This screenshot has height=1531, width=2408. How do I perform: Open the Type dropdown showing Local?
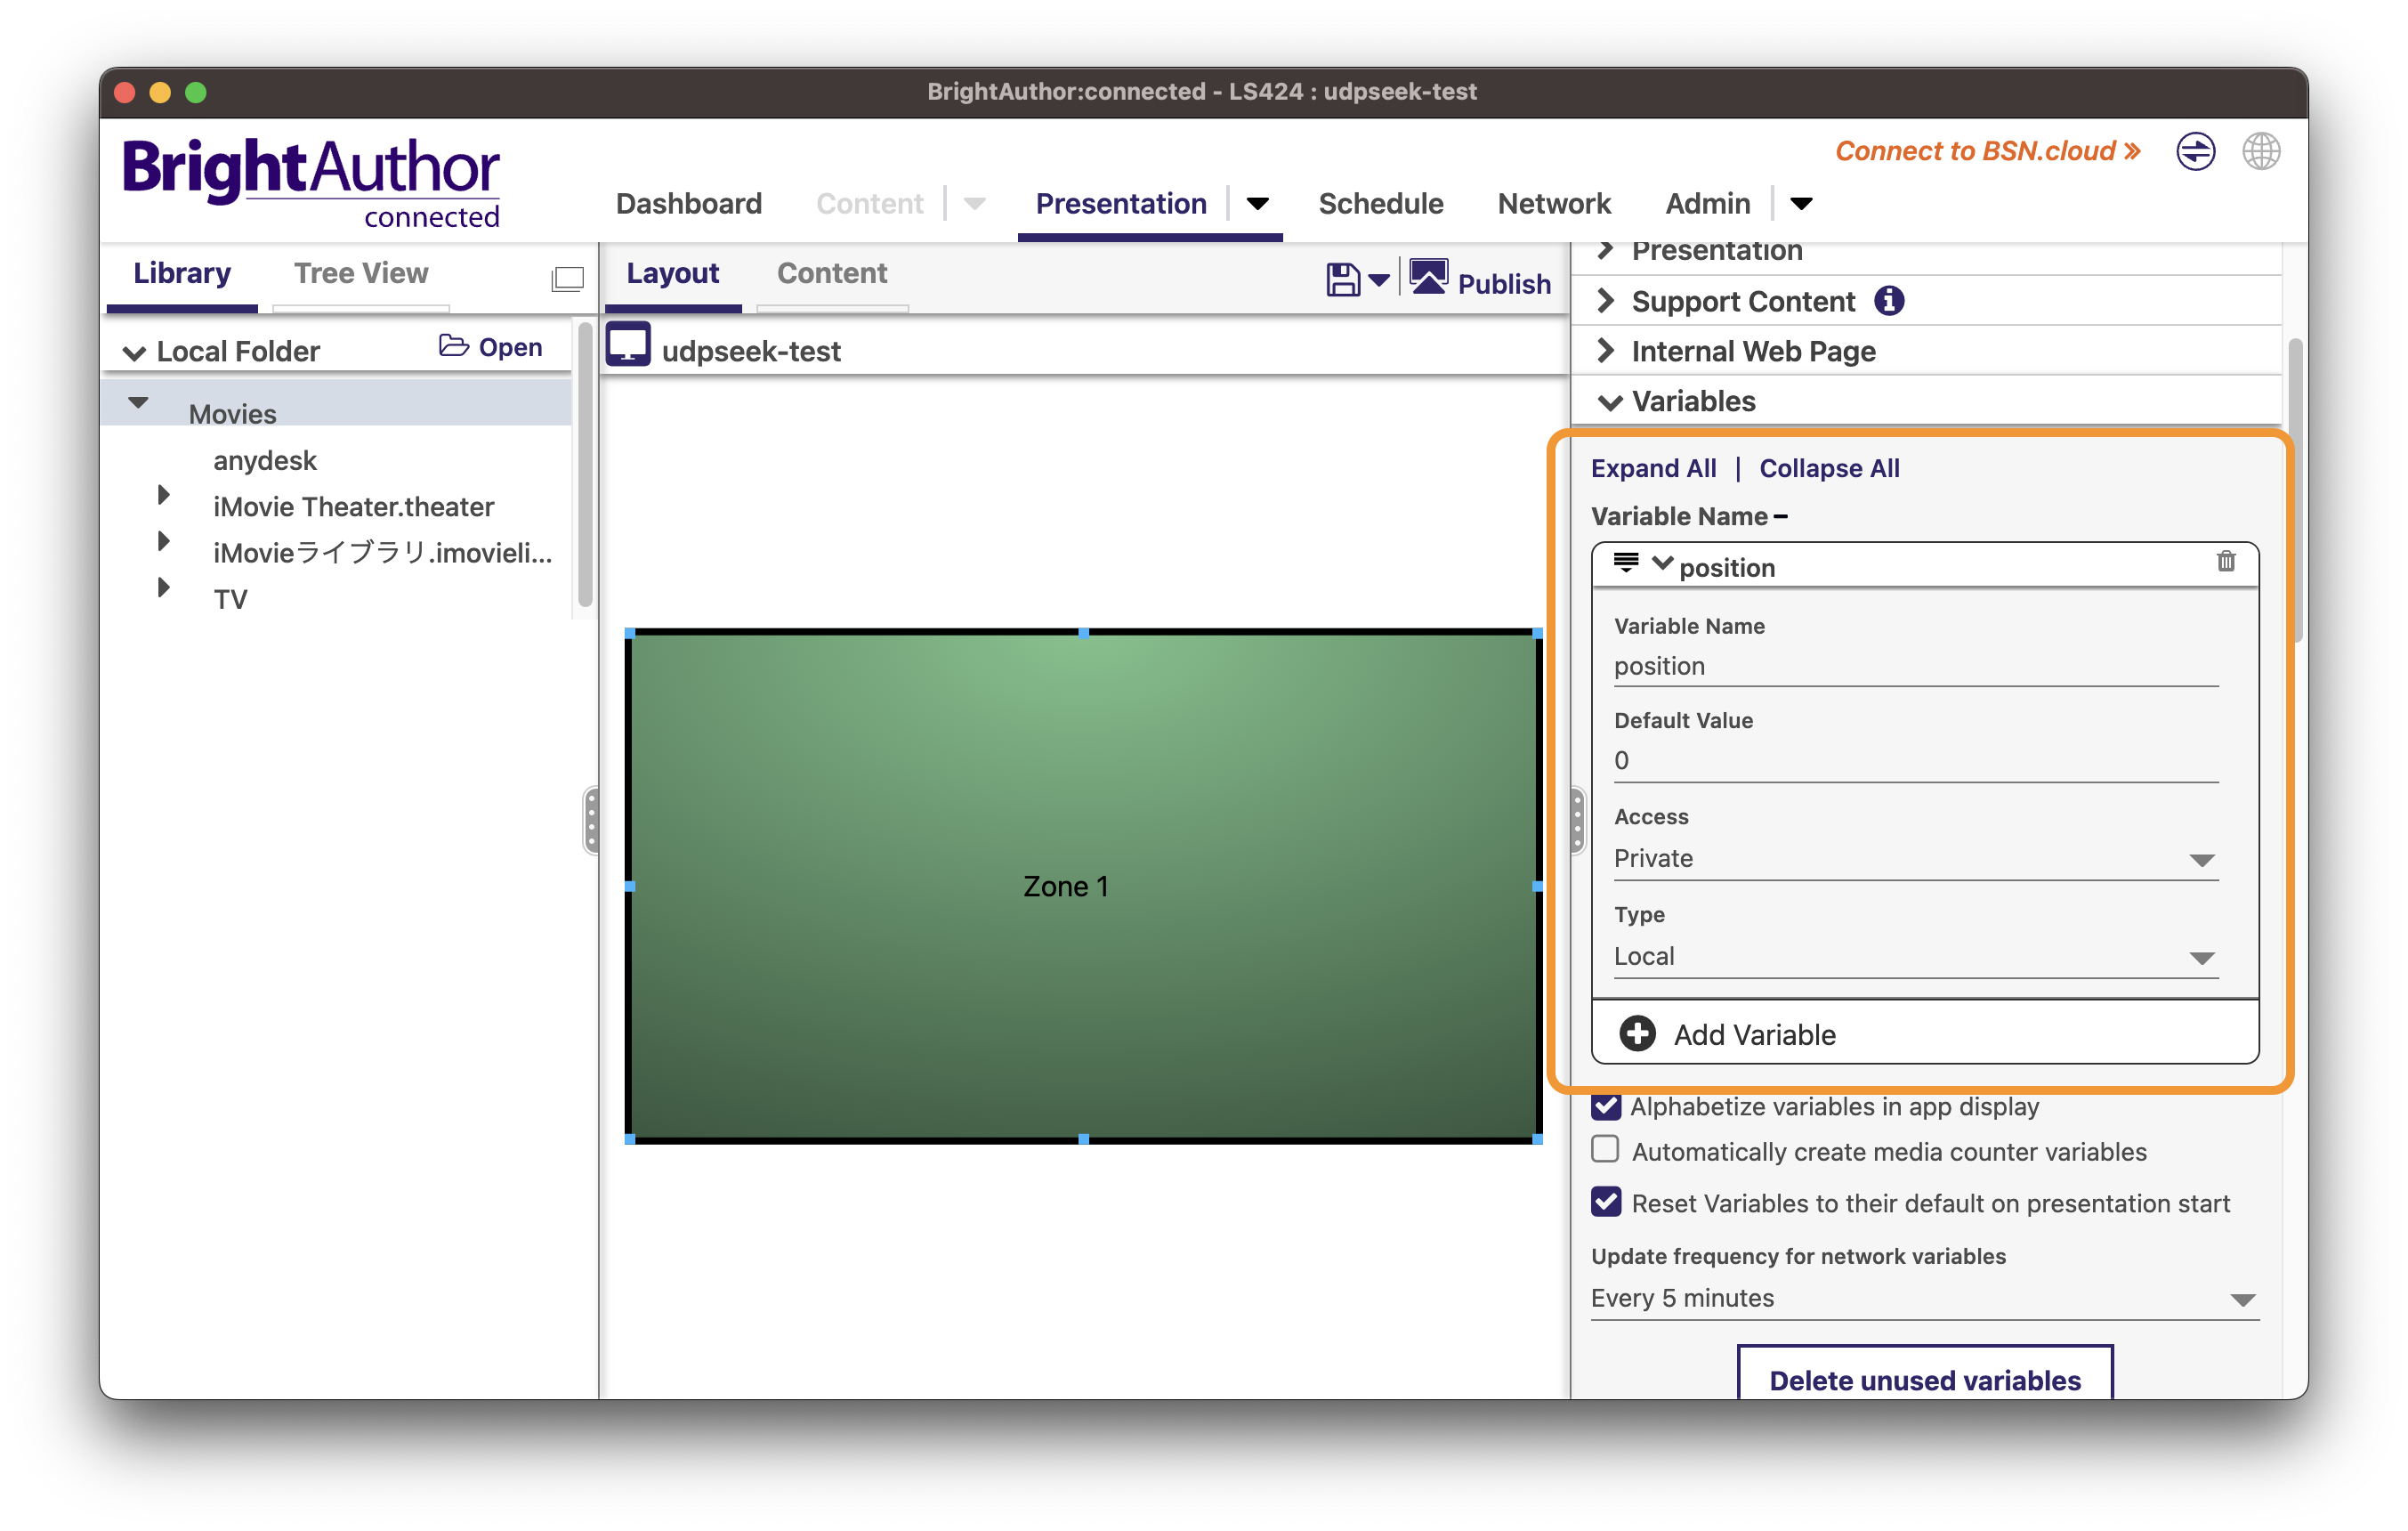(1915, 957)
